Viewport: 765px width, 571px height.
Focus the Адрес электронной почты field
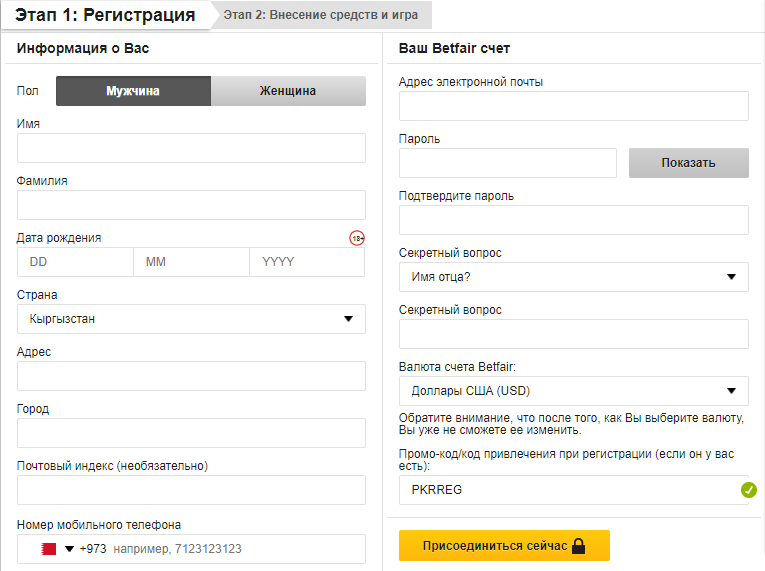click(x=573, y=106)
